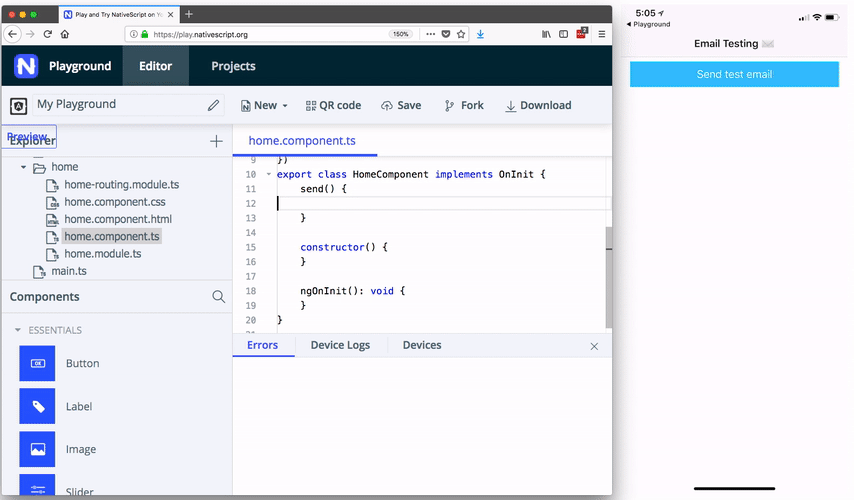This screenshot has height=500, width=854.
Task: Fork the current project
Action: point(464,105)
